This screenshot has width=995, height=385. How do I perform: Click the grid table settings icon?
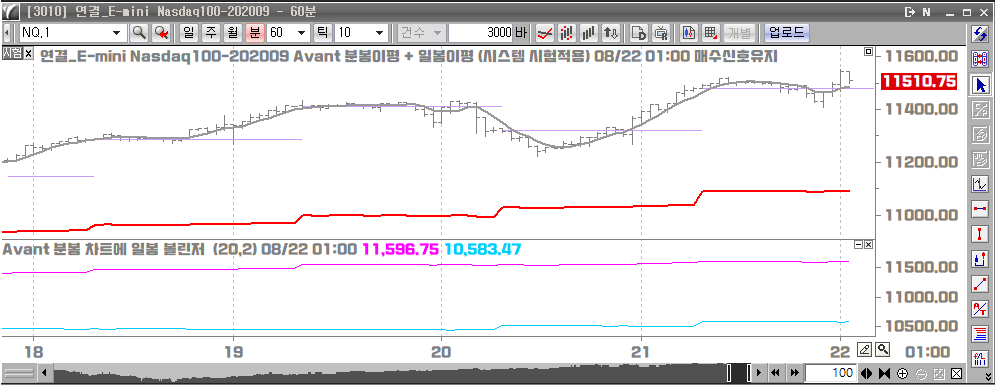click(710, 32)
